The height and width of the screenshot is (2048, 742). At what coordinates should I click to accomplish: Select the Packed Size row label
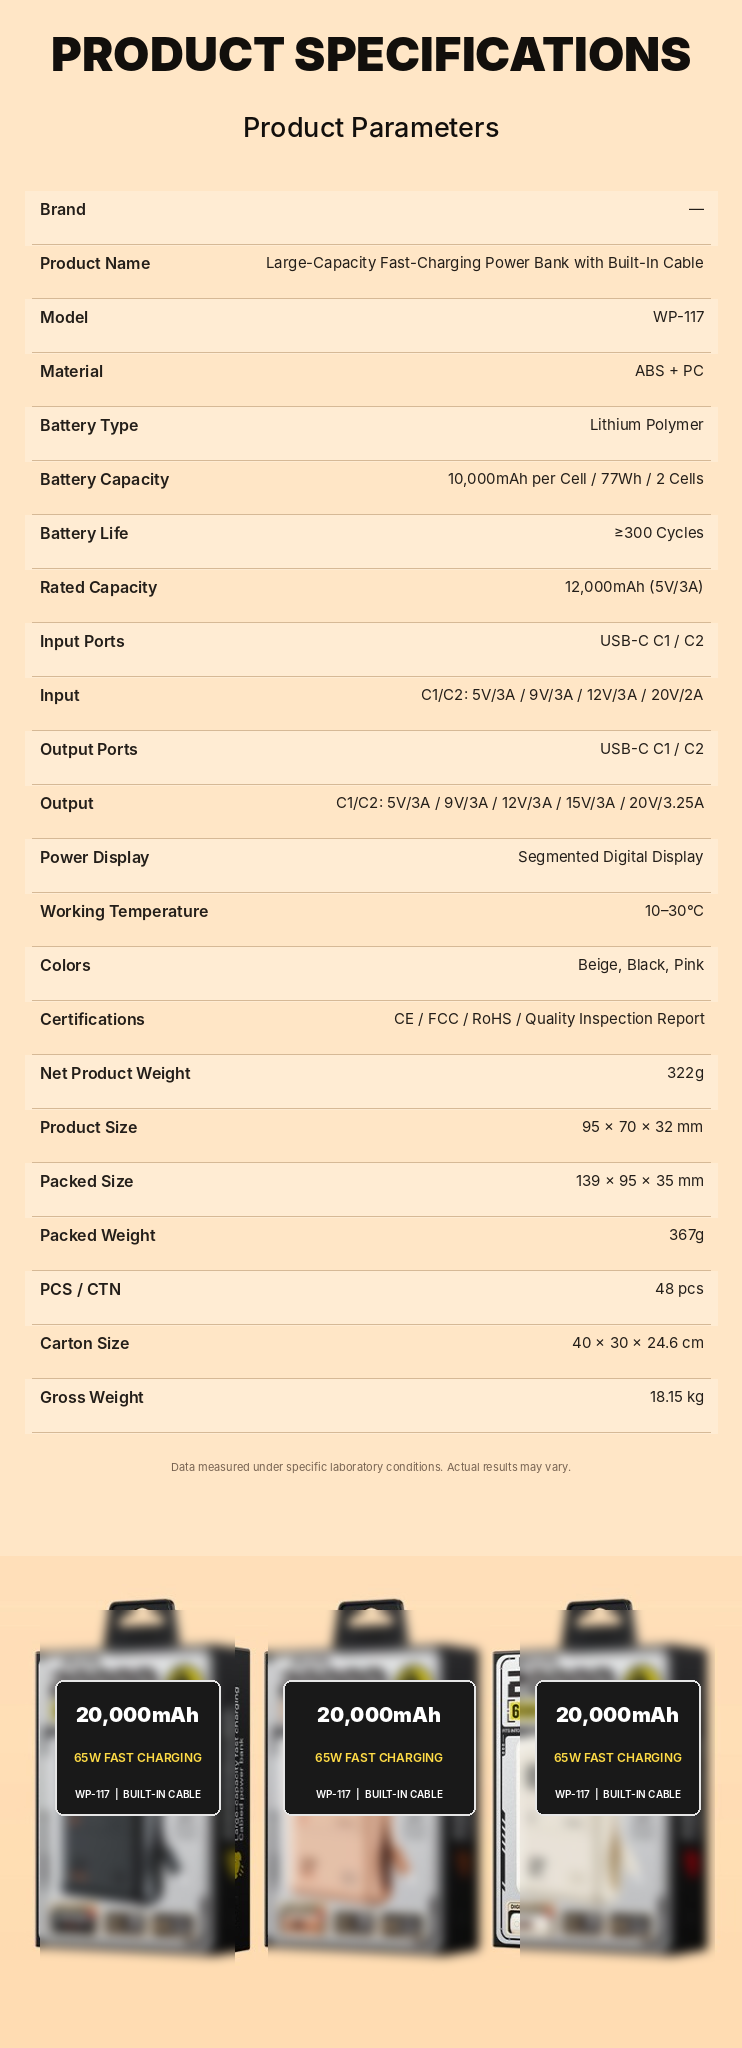[x=86, y=1181]
